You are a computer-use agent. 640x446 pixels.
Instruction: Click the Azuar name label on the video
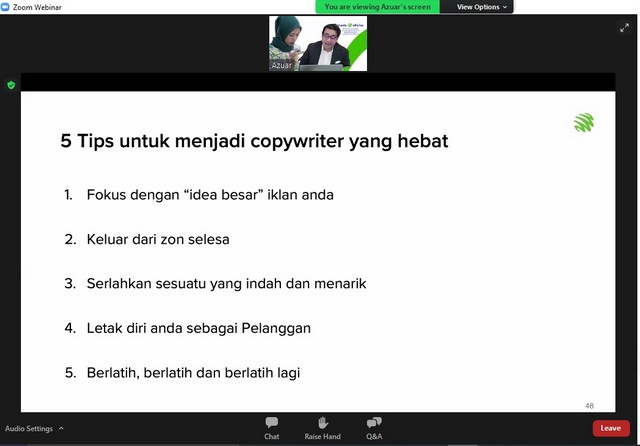tap(280, 65)
